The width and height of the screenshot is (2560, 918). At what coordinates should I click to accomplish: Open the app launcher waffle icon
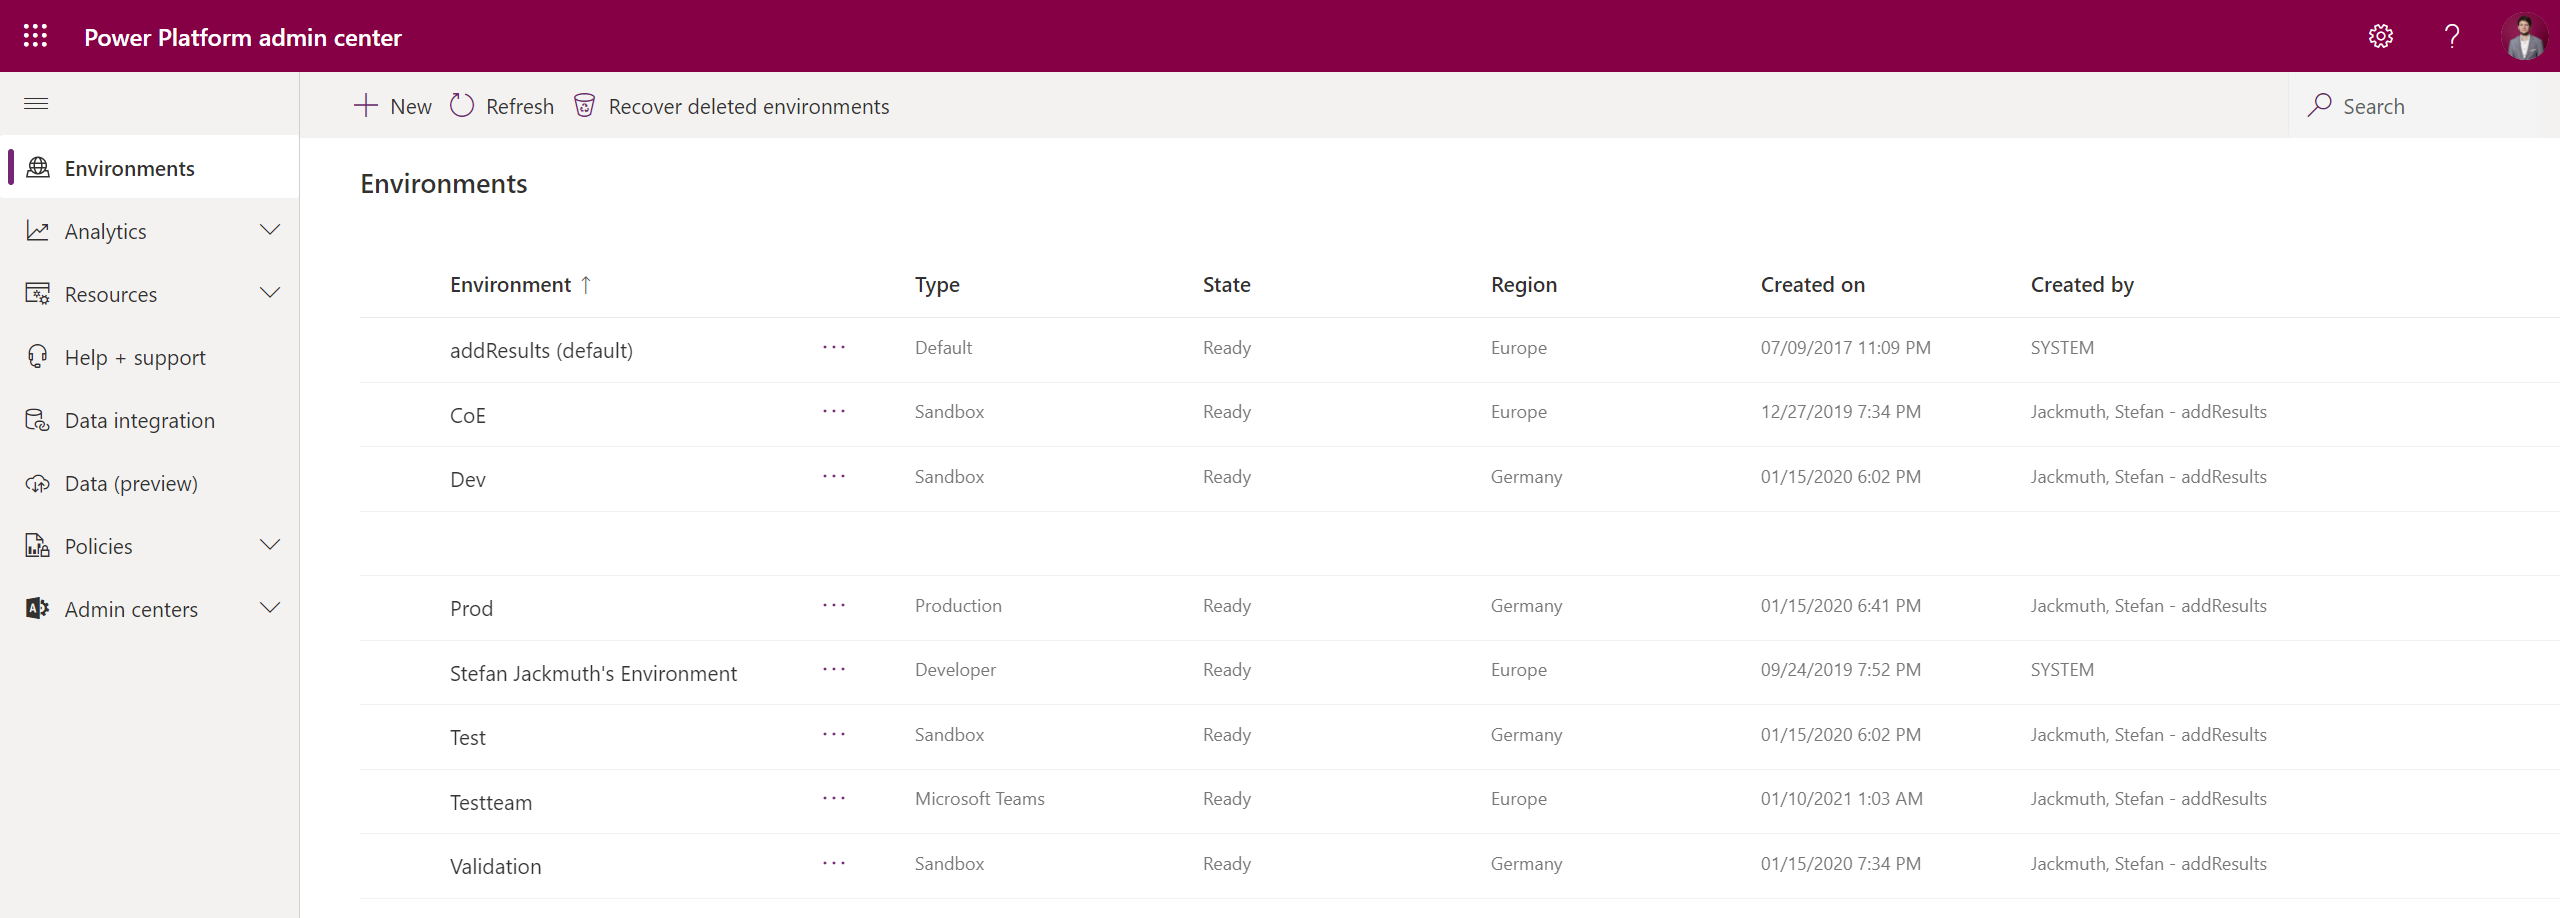35,37
